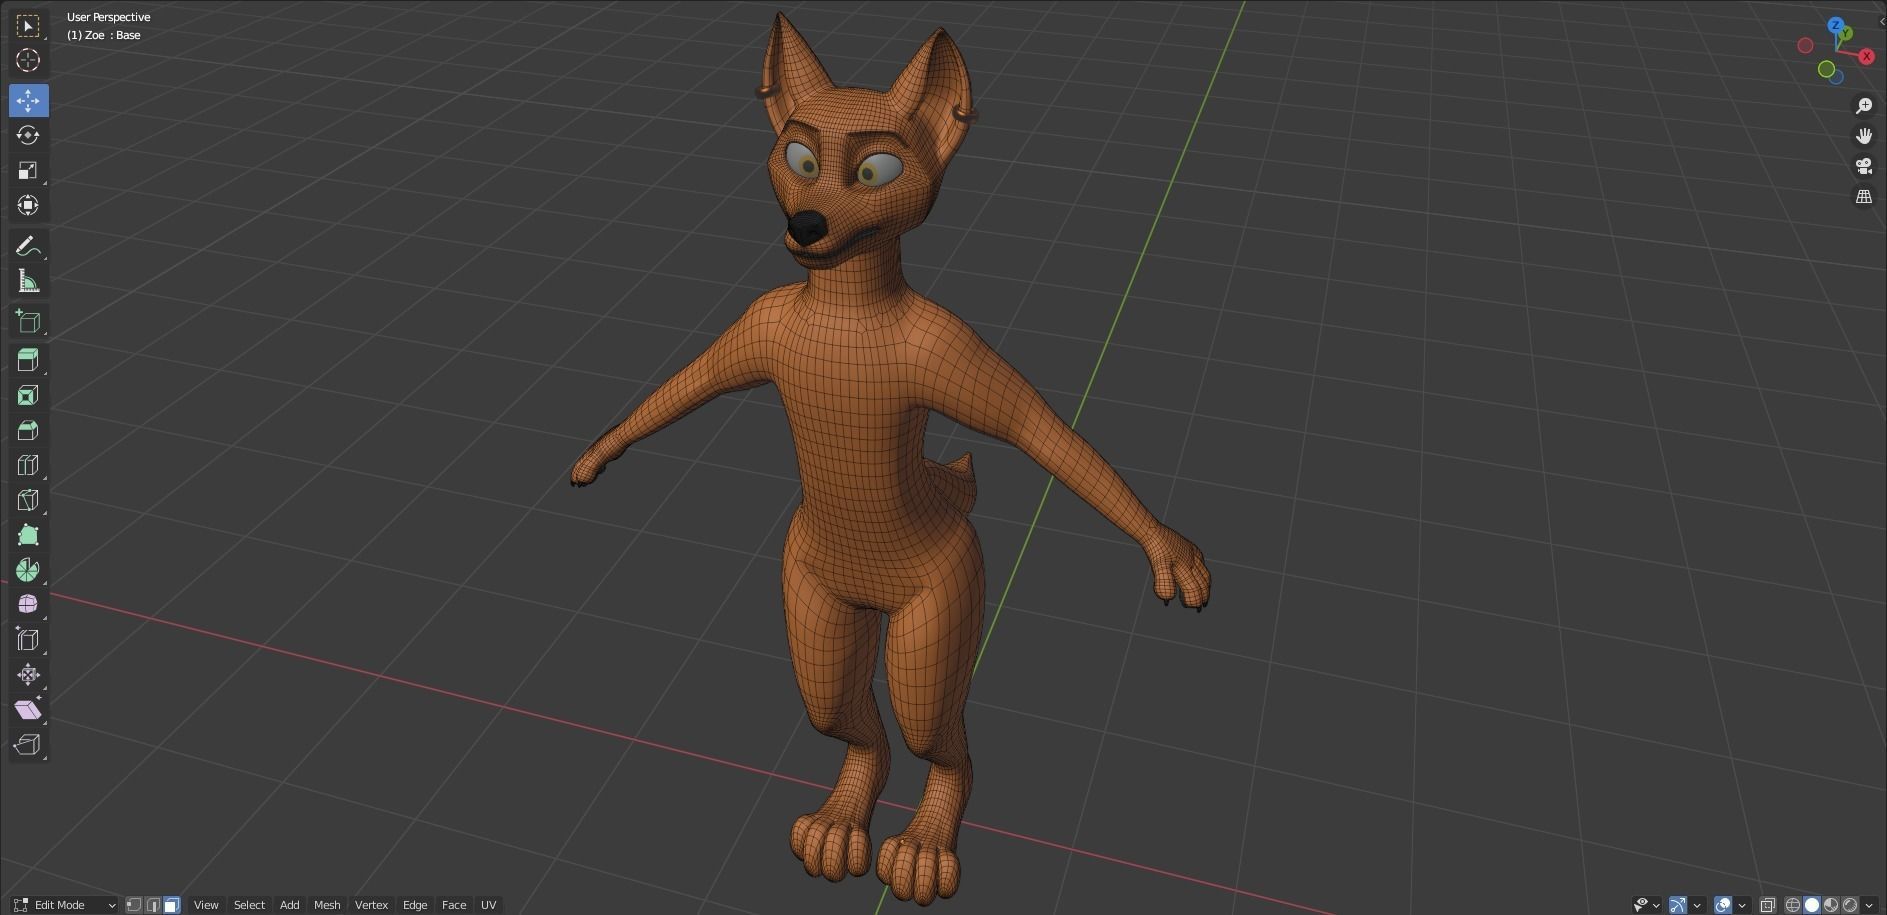Open the Vertex menu
Screen dimensions: 1887x915
(371, 905)
